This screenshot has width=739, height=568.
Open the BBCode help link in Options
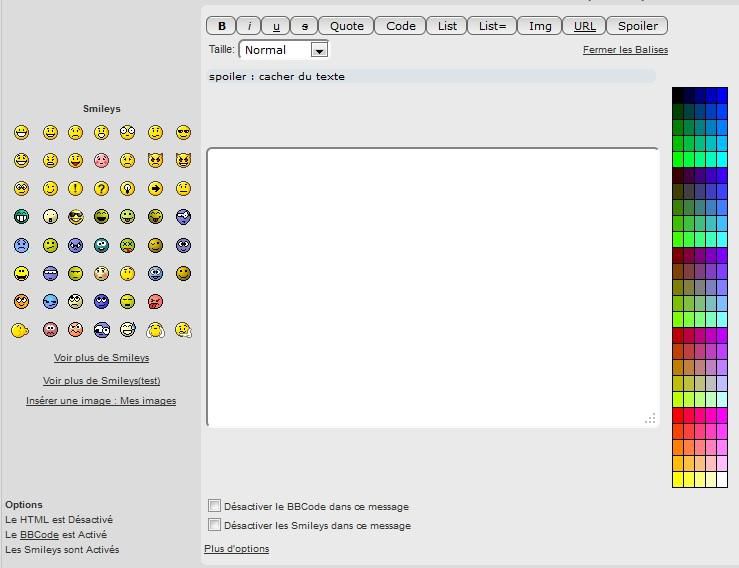point(39,535)
